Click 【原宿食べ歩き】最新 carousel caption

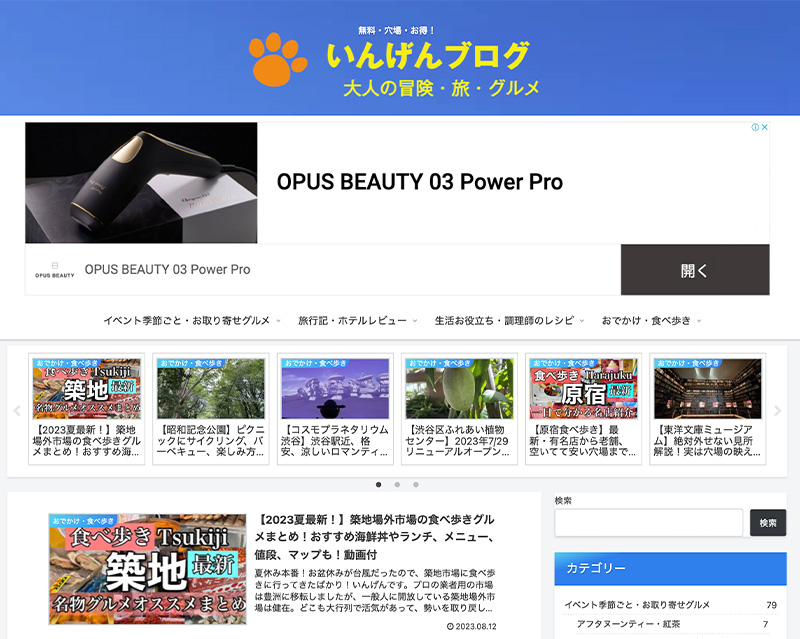pos(583,440)
